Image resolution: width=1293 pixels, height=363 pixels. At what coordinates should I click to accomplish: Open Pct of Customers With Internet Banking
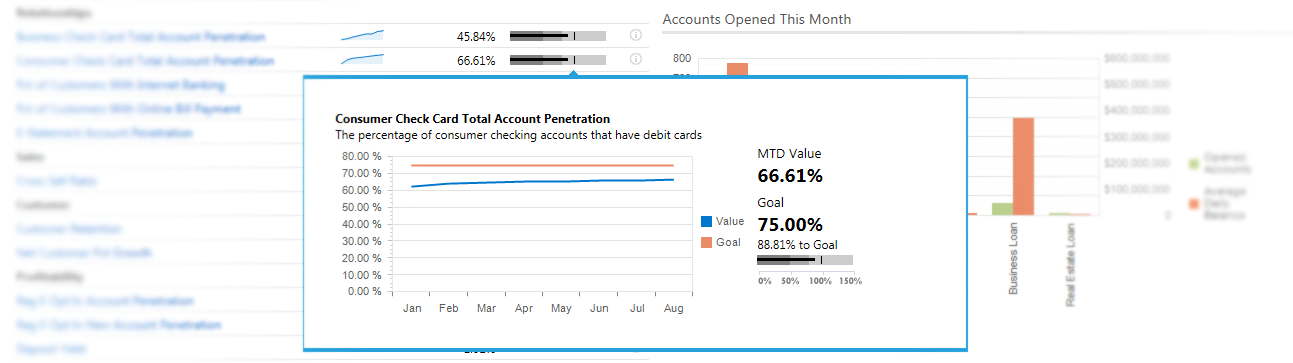[120, 85]
